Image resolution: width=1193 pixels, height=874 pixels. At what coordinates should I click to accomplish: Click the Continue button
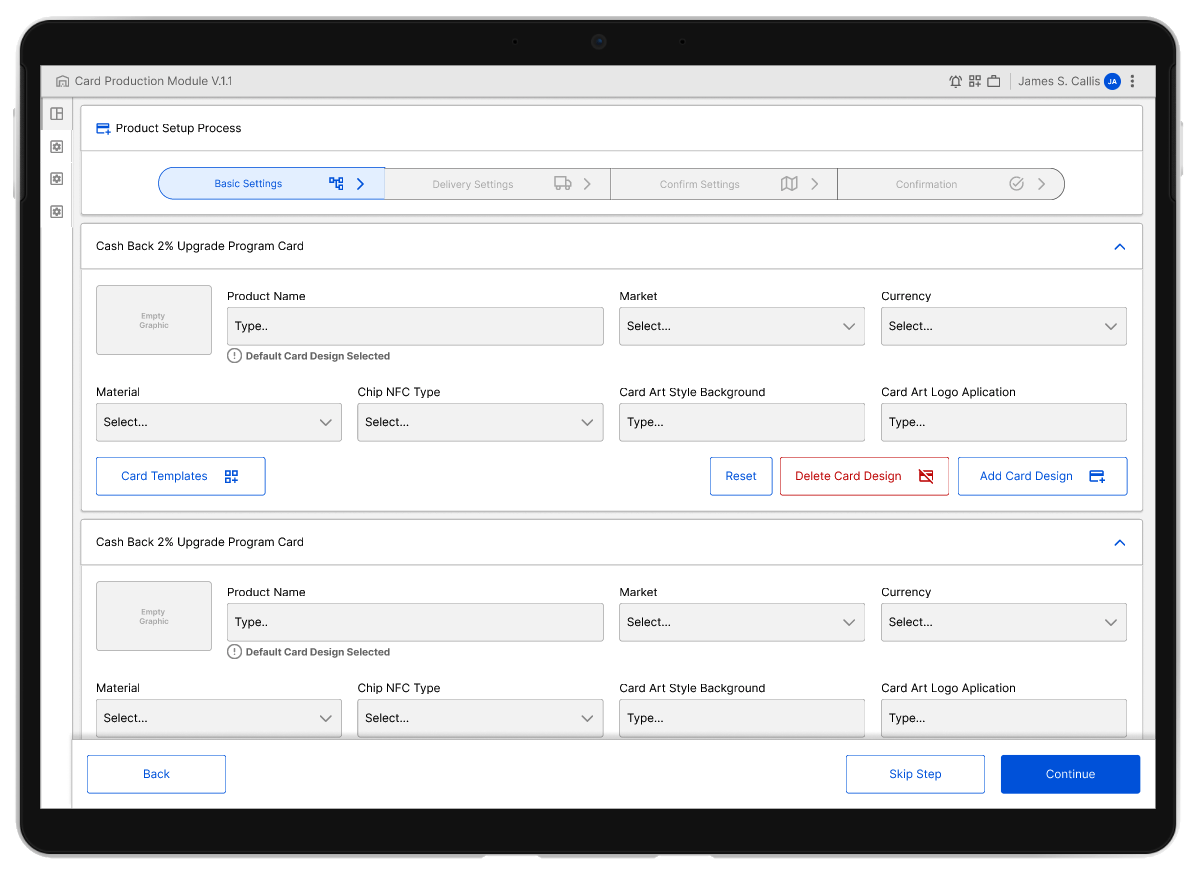pos(1070,774)
